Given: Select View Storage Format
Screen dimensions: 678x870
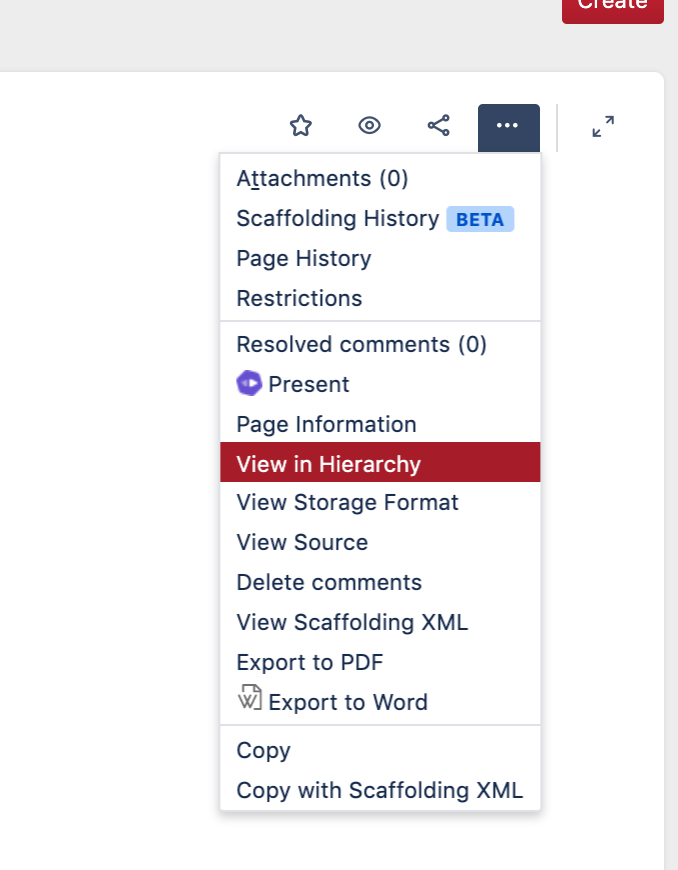Looking at the screenshot, I should pyautogui.click(x=347, y=502).
